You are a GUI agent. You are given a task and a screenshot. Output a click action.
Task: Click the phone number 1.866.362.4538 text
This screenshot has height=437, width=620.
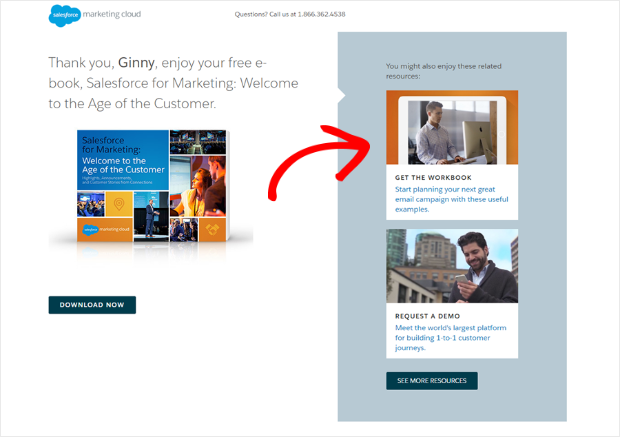click(321, 14)
